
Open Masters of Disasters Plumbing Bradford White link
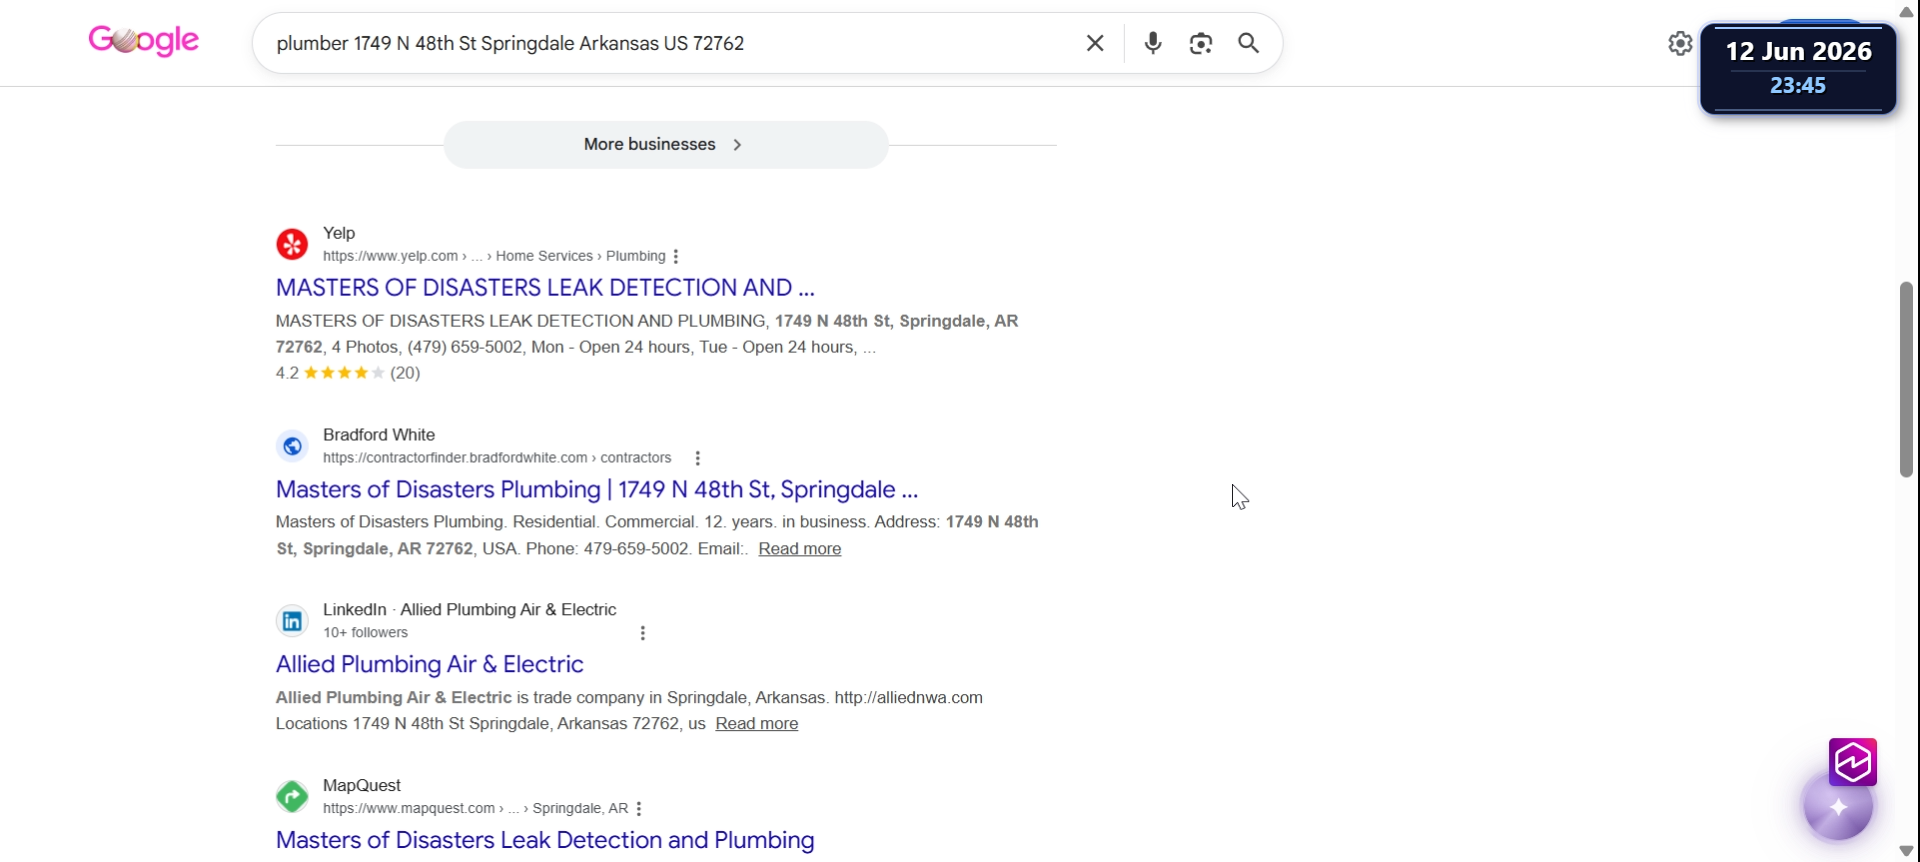[597, 490]
